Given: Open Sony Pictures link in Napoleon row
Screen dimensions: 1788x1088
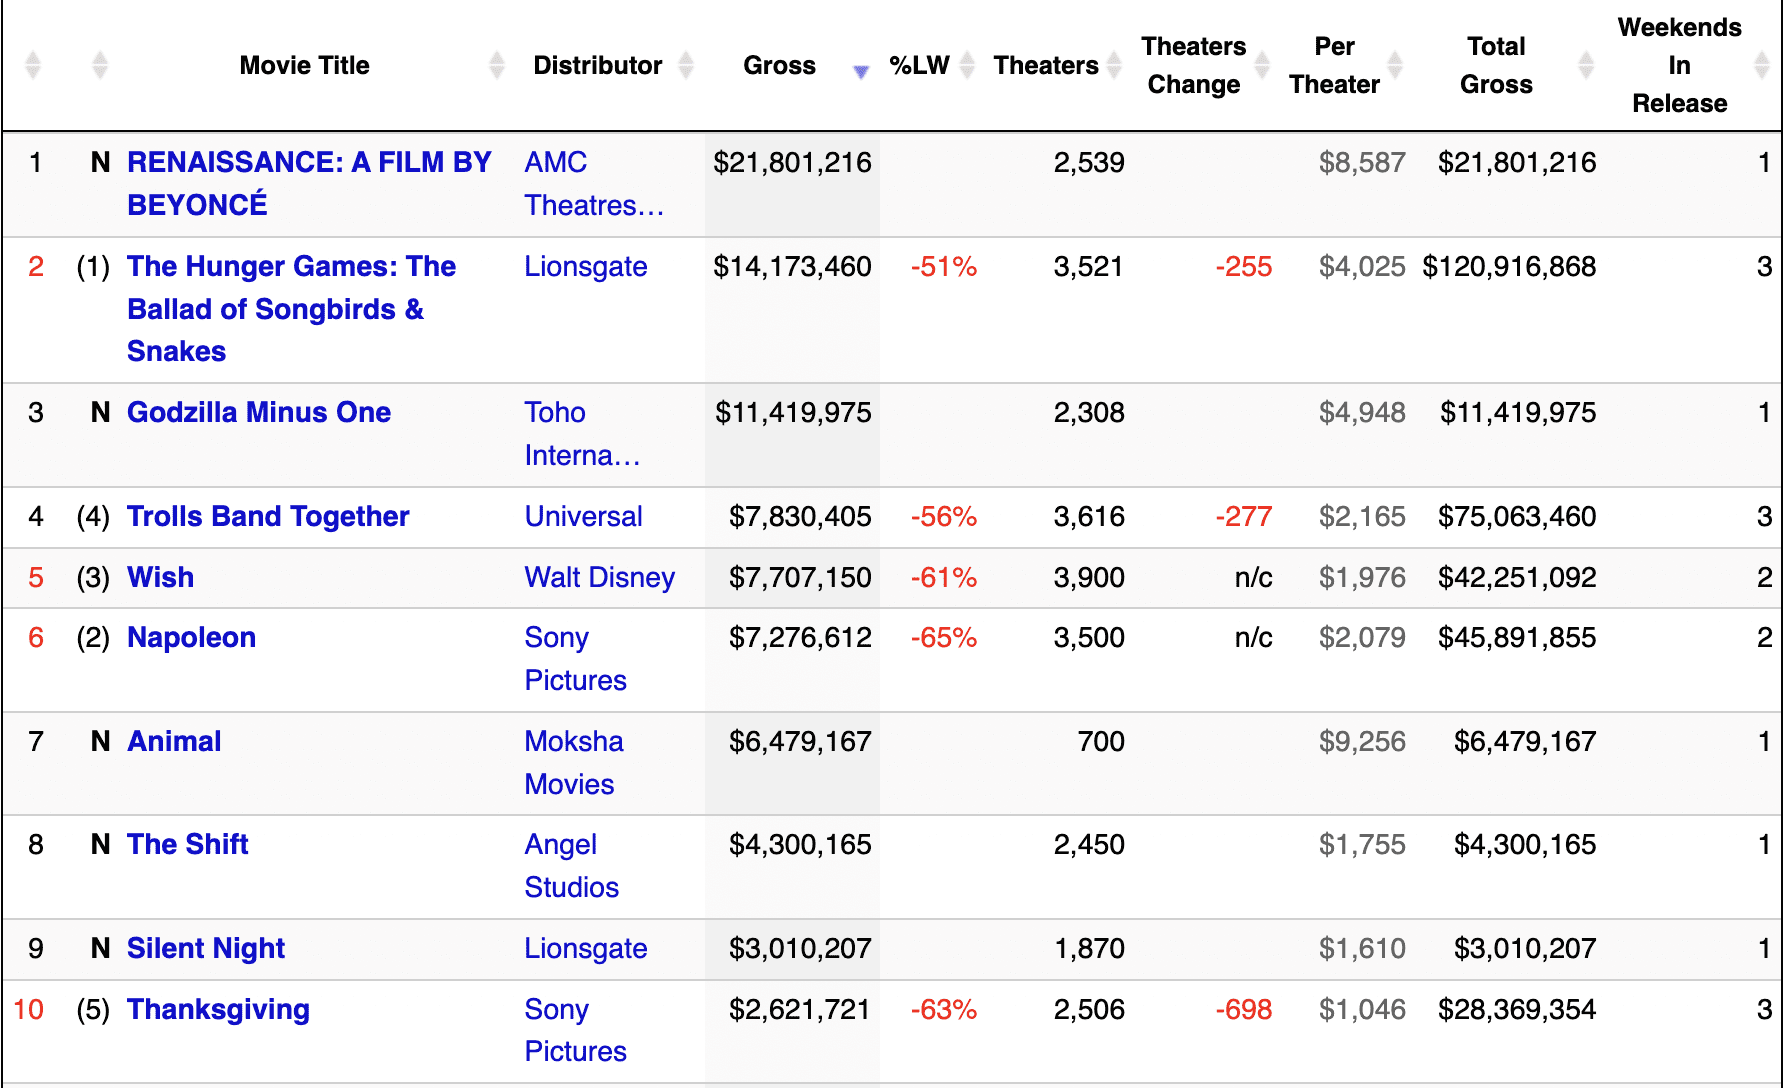Looking at the screenshot, I should (x=575, y=658).
